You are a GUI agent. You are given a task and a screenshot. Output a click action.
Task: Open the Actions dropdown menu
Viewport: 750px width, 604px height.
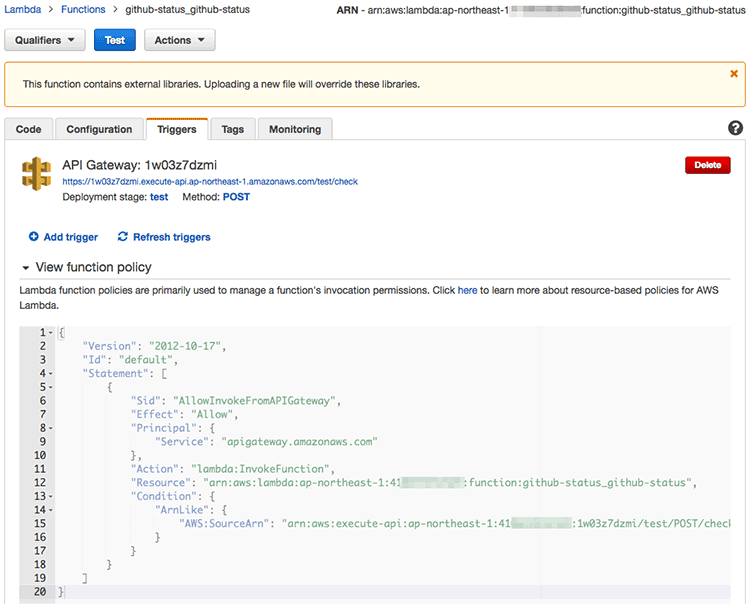point(179,40)
